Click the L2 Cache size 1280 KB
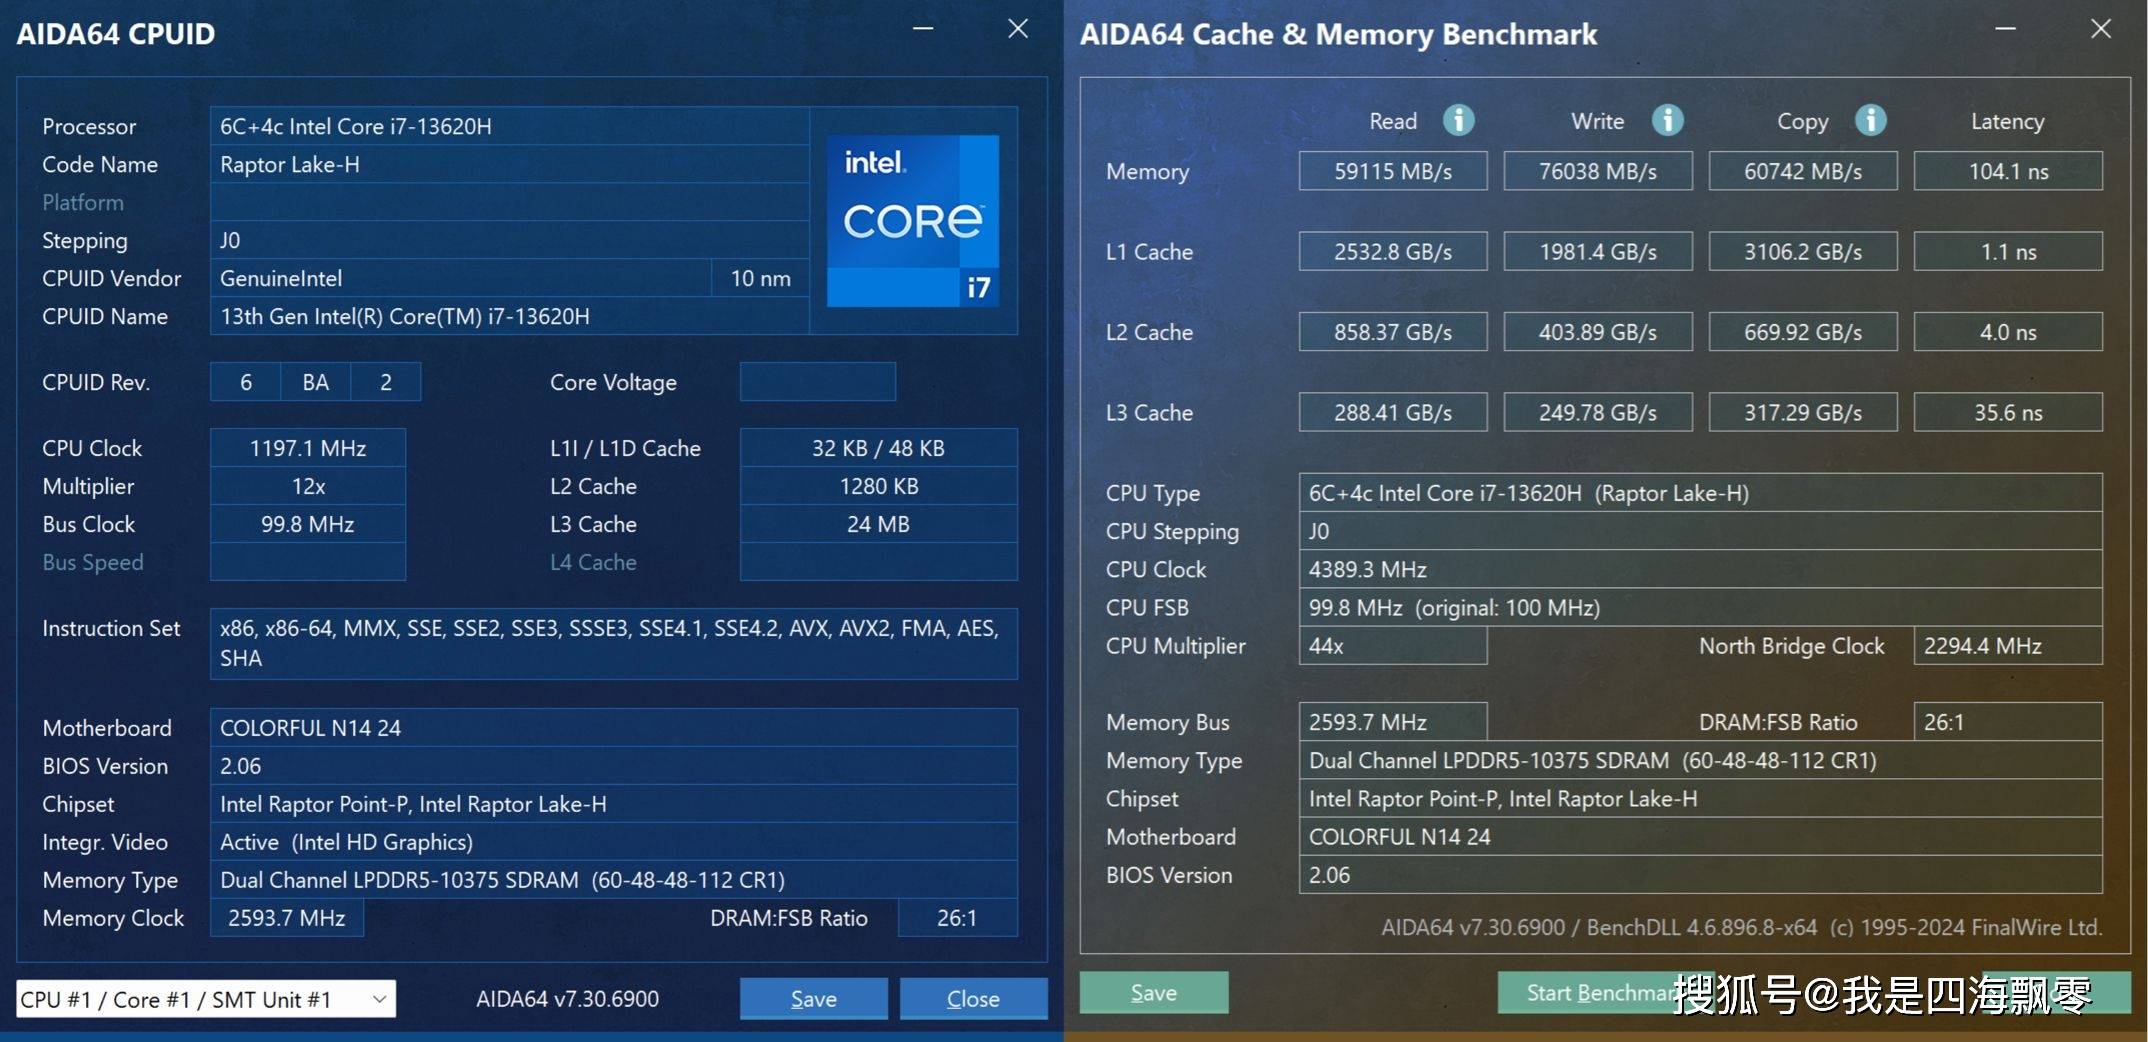The height and width of the screenshot is (1042, 2148). tap(878, 486)
